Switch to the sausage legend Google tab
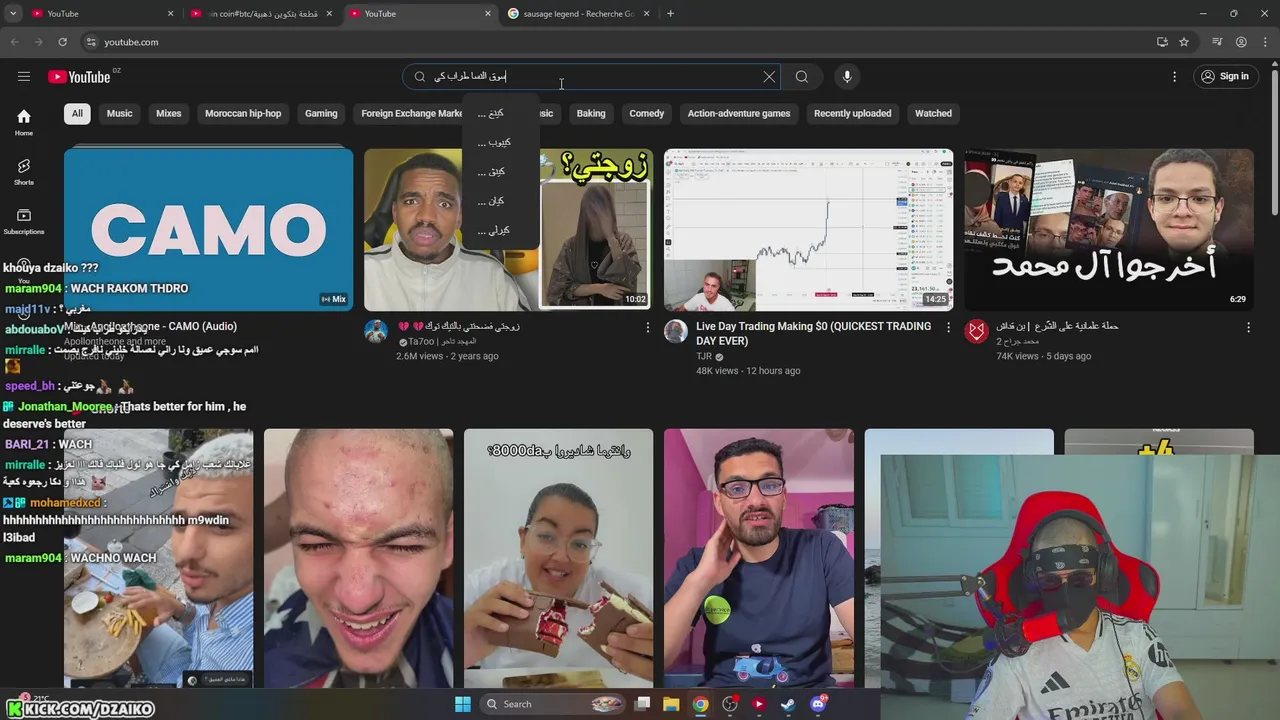Screen dimensions: 1280x720 click(580, 14)
